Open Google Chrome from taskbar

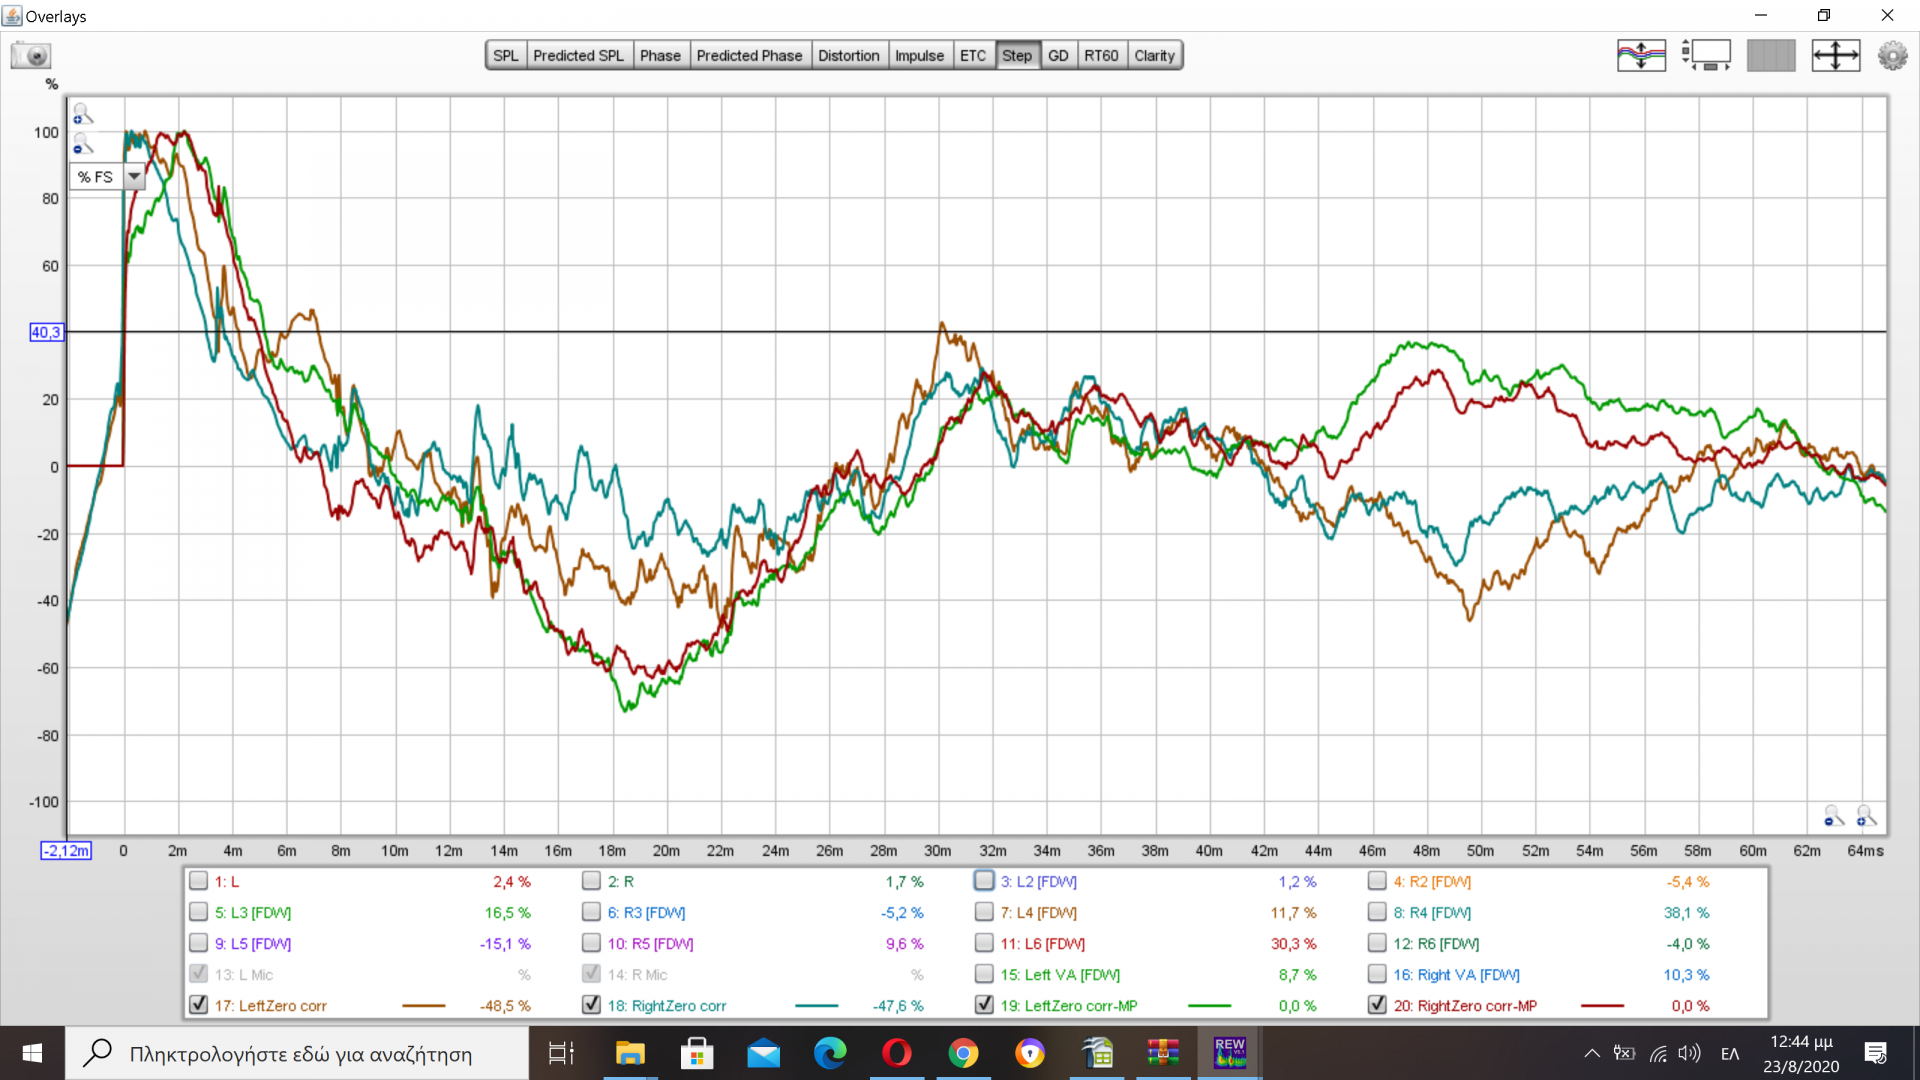[x=963, y=1053]
